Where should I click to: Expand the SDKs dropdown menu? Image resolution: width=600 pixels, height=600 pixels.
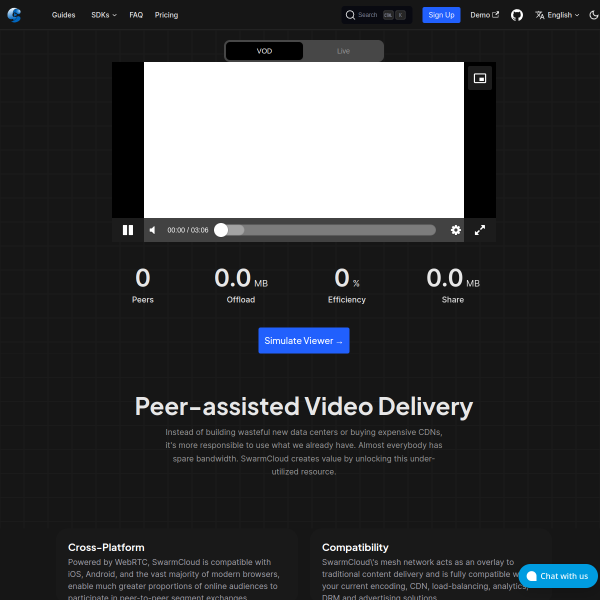[x=104, y=15]
